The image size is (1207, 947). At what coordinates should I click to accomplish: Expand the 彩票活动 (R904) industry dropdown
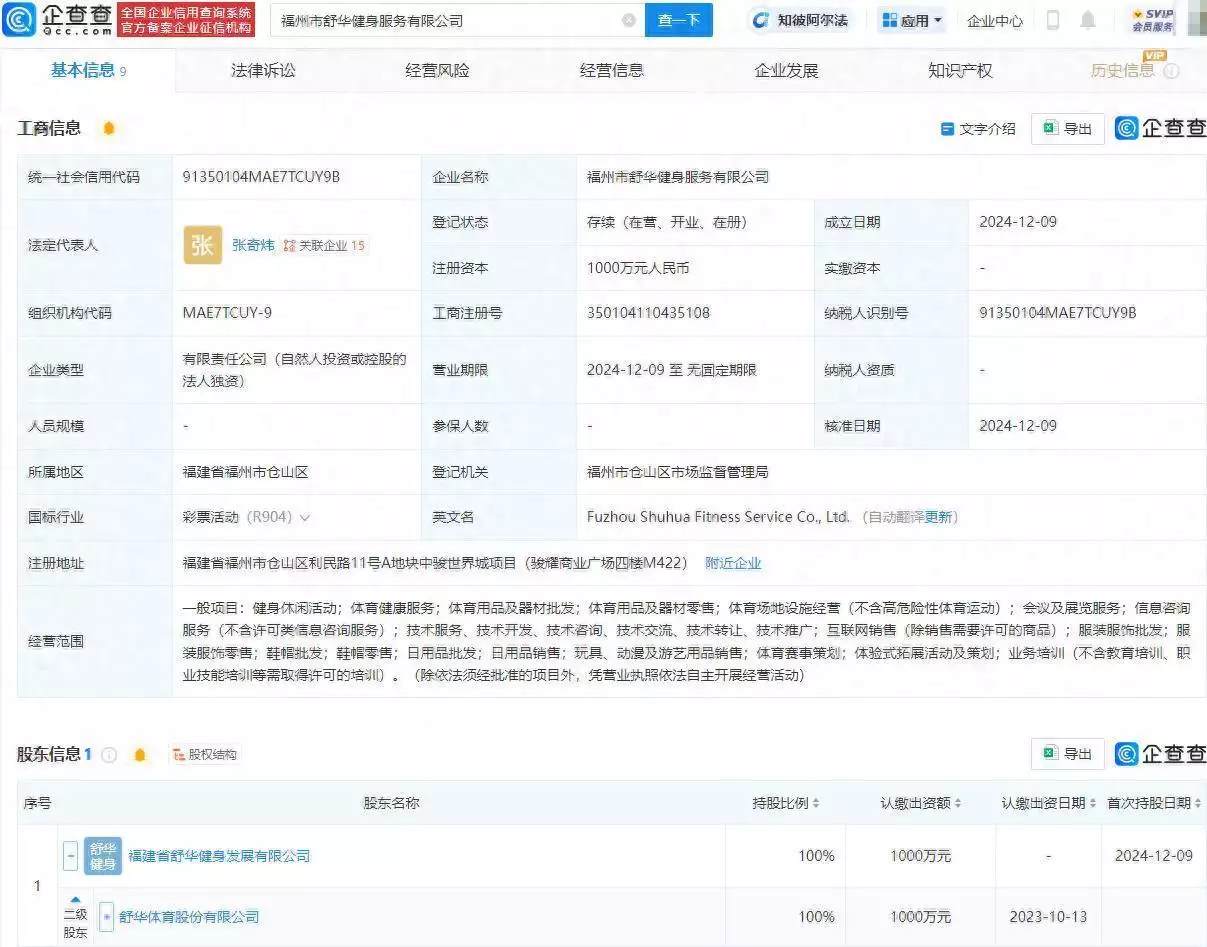point(304,518)
